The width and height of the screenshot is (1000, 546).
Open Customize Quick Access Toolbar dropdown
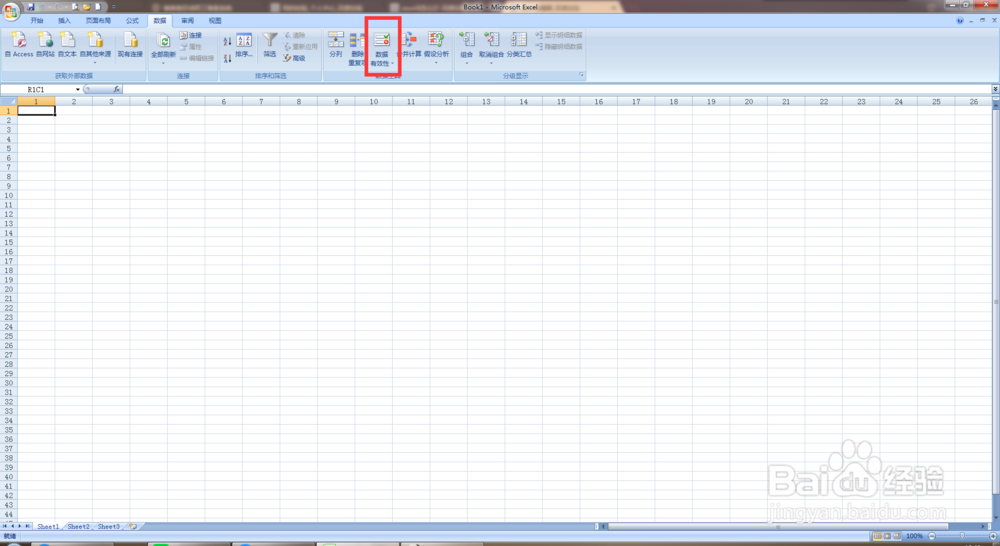click(114, 7)
